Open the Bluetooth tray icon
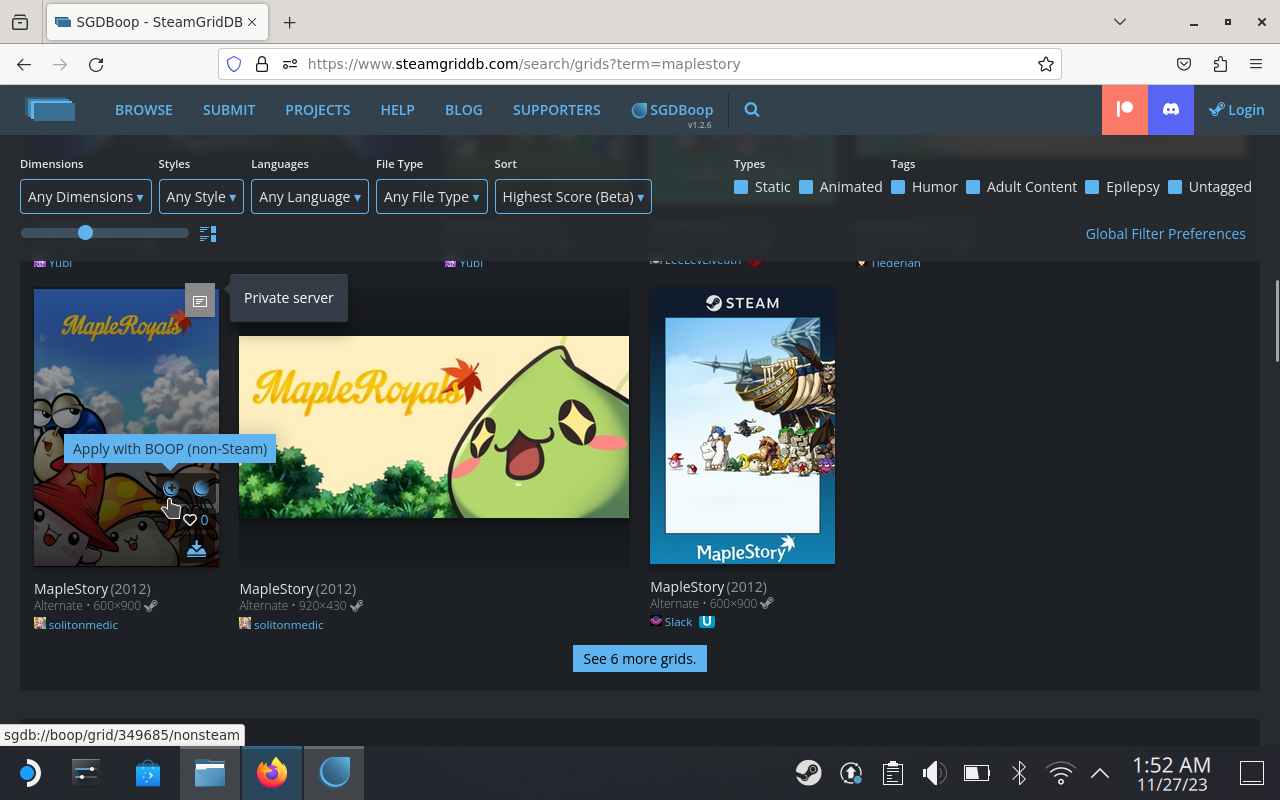 click(x=1019, y=773)
